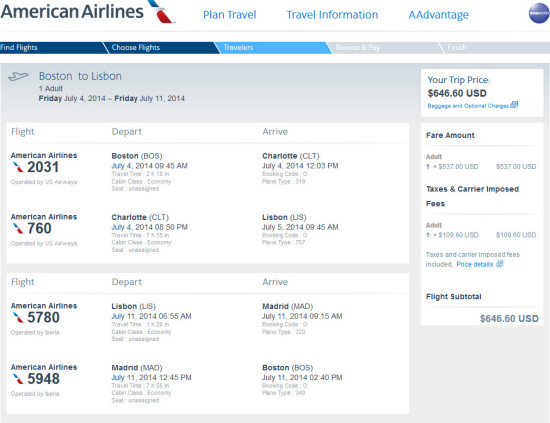
Task: Click the AA tail icon next to flight 760
Action: [18, 229]
